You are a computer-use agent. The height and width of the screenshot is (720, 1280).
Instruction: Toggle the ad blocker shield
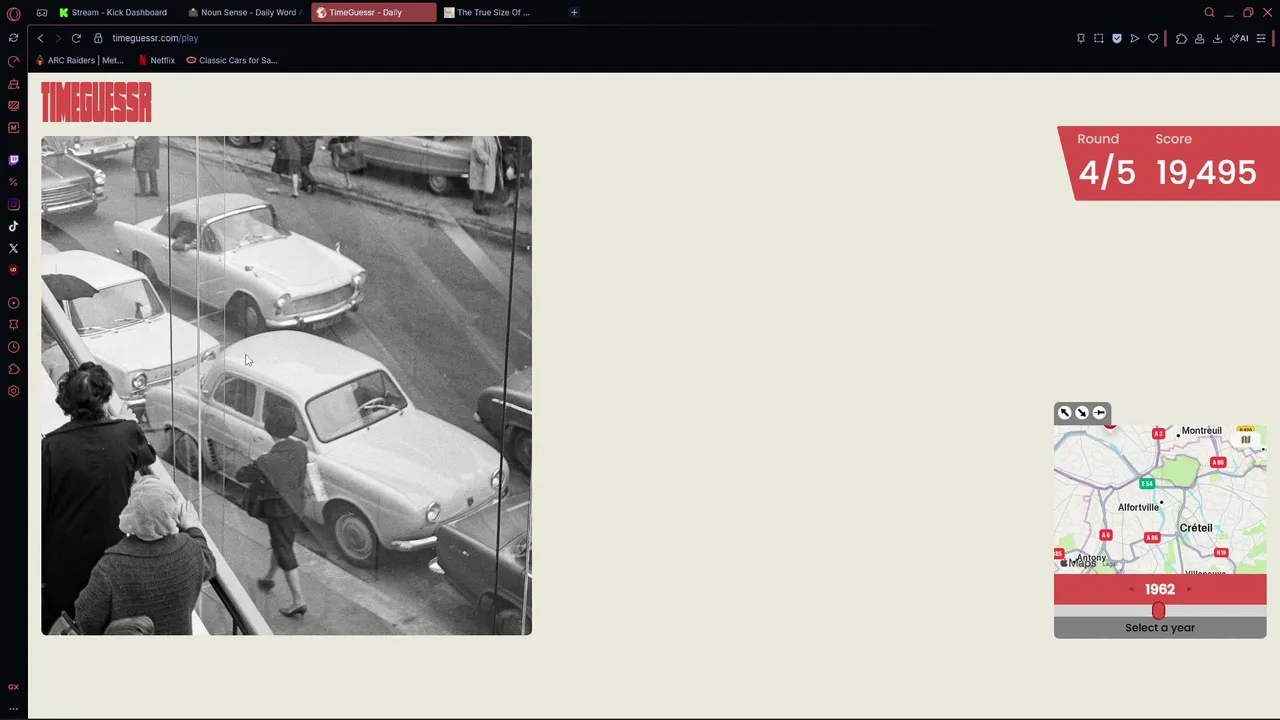(1117, 38)
